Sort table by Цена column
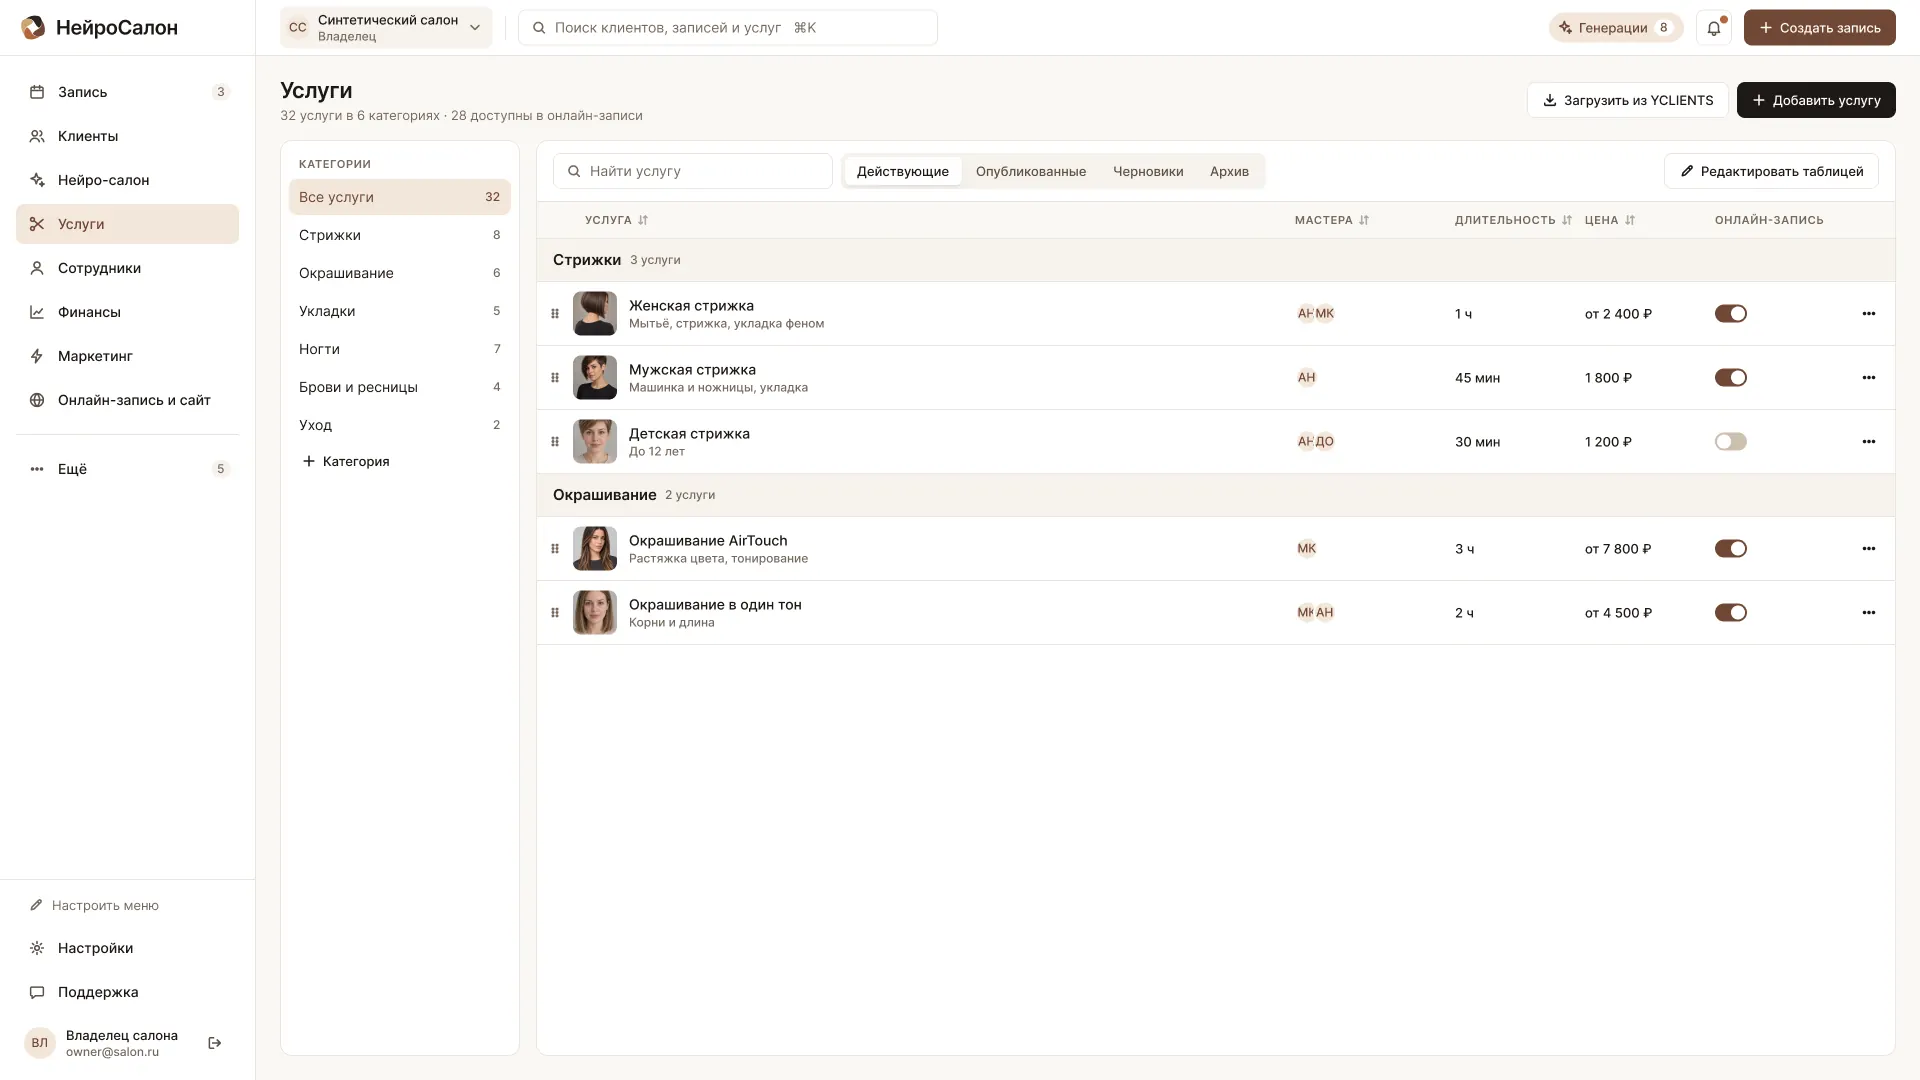1920x1080 pixels. point(1610,220)
